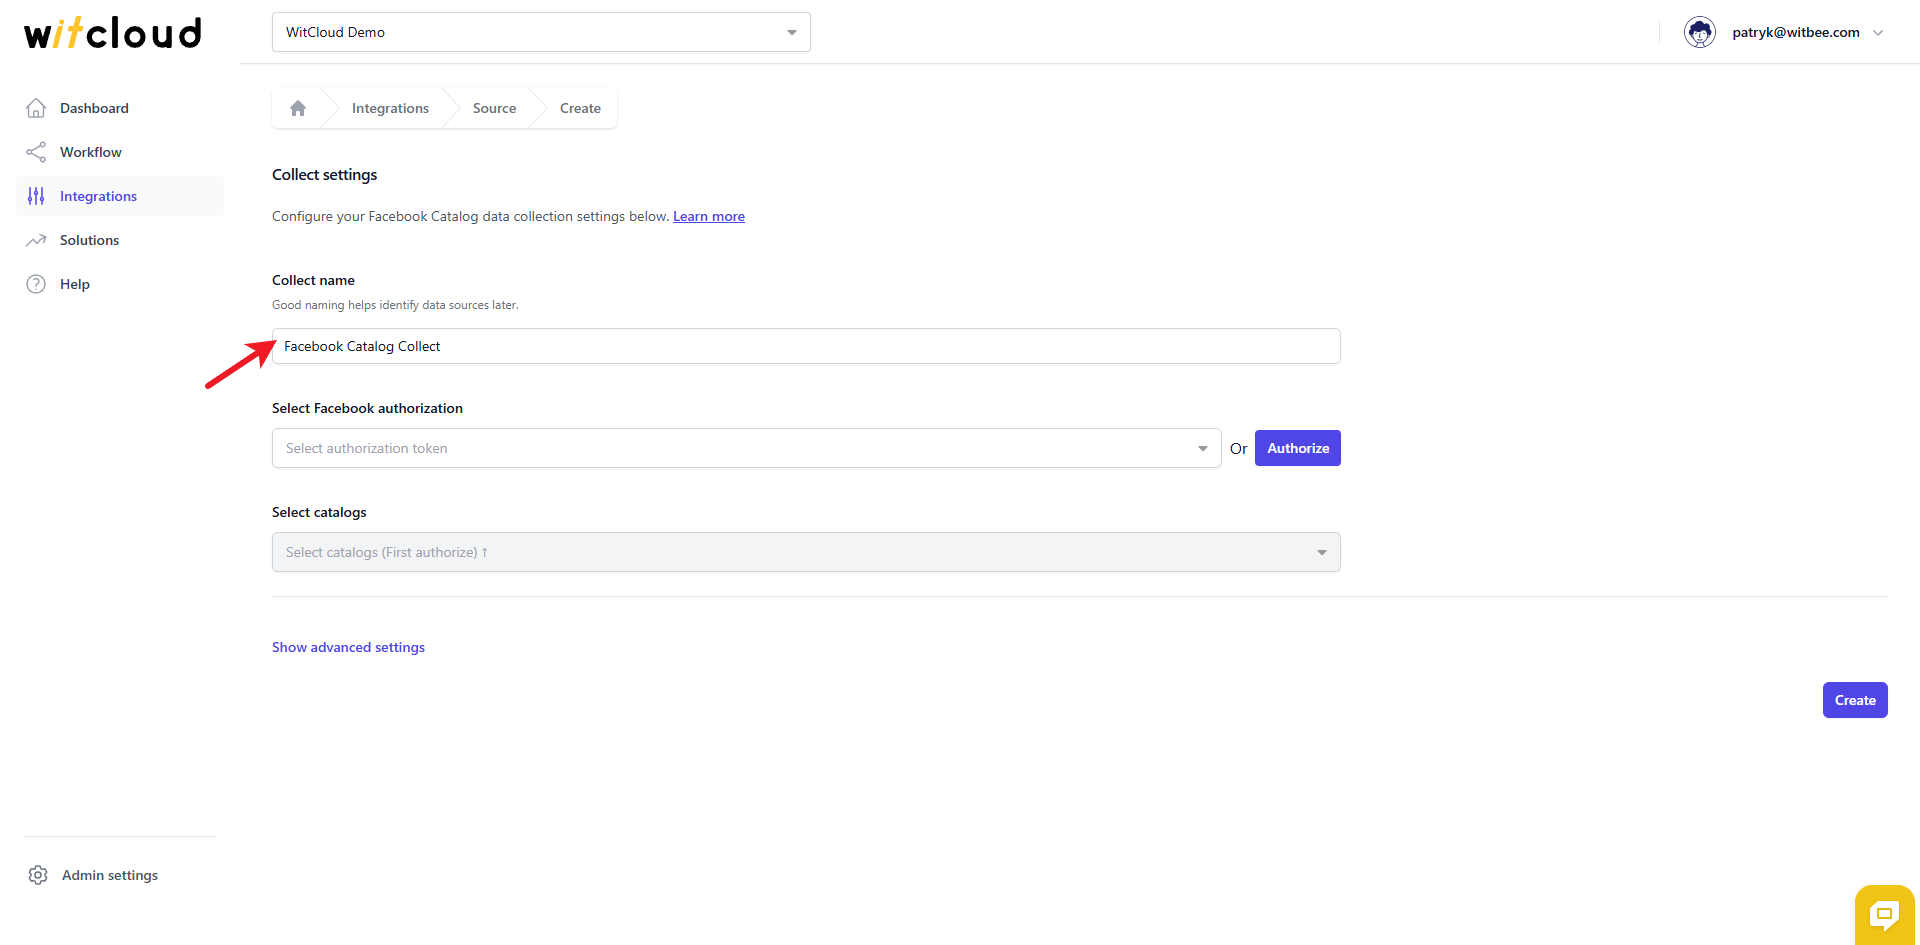
Task: Open the Help menu item
Action: coord(120,284)
